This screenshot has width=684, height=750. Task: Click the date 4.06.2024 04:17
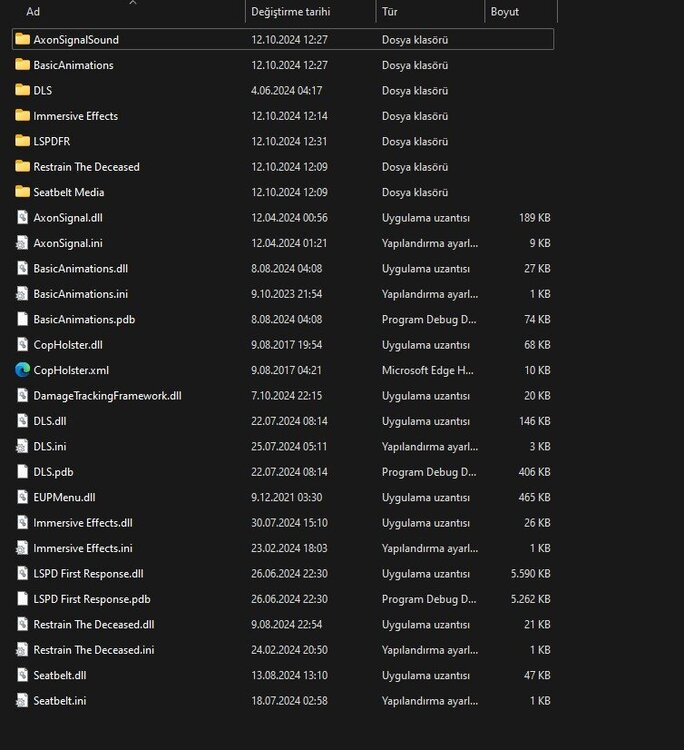(x=287, y=90)
